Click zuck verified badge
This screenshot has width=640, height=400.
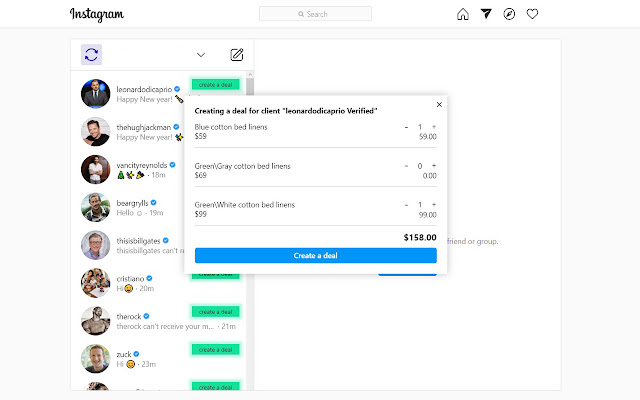[136, 354]
